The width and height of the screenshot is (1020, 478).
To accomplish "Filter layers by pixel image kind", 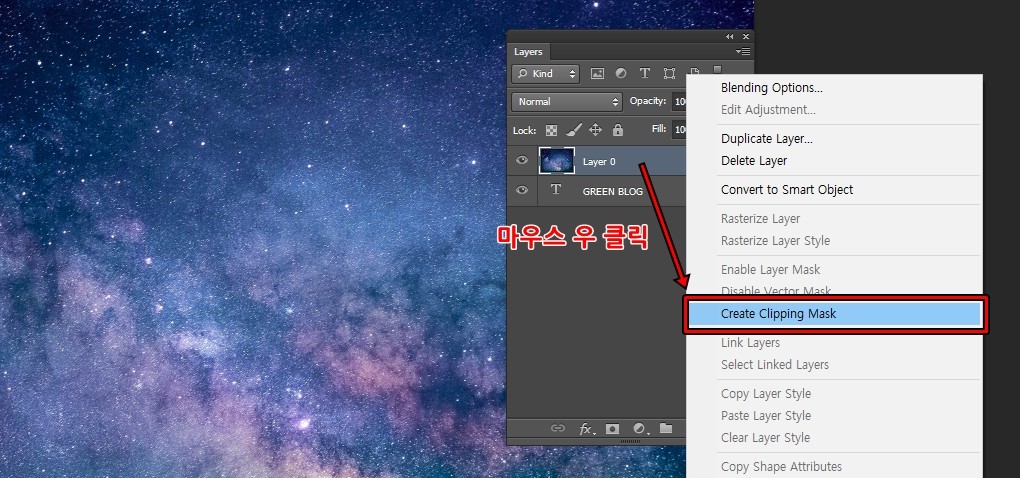I will [x=597, y=73].
